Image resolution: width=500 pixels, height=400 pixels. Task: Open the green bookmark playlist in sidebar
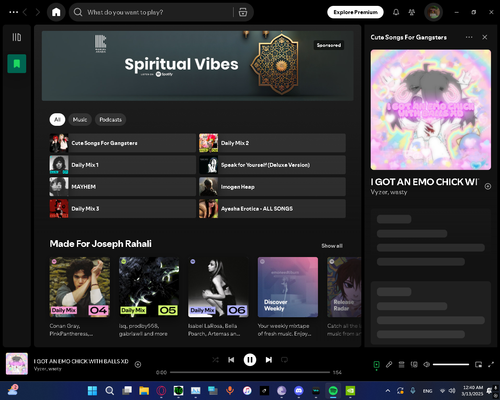pos(17,63)
